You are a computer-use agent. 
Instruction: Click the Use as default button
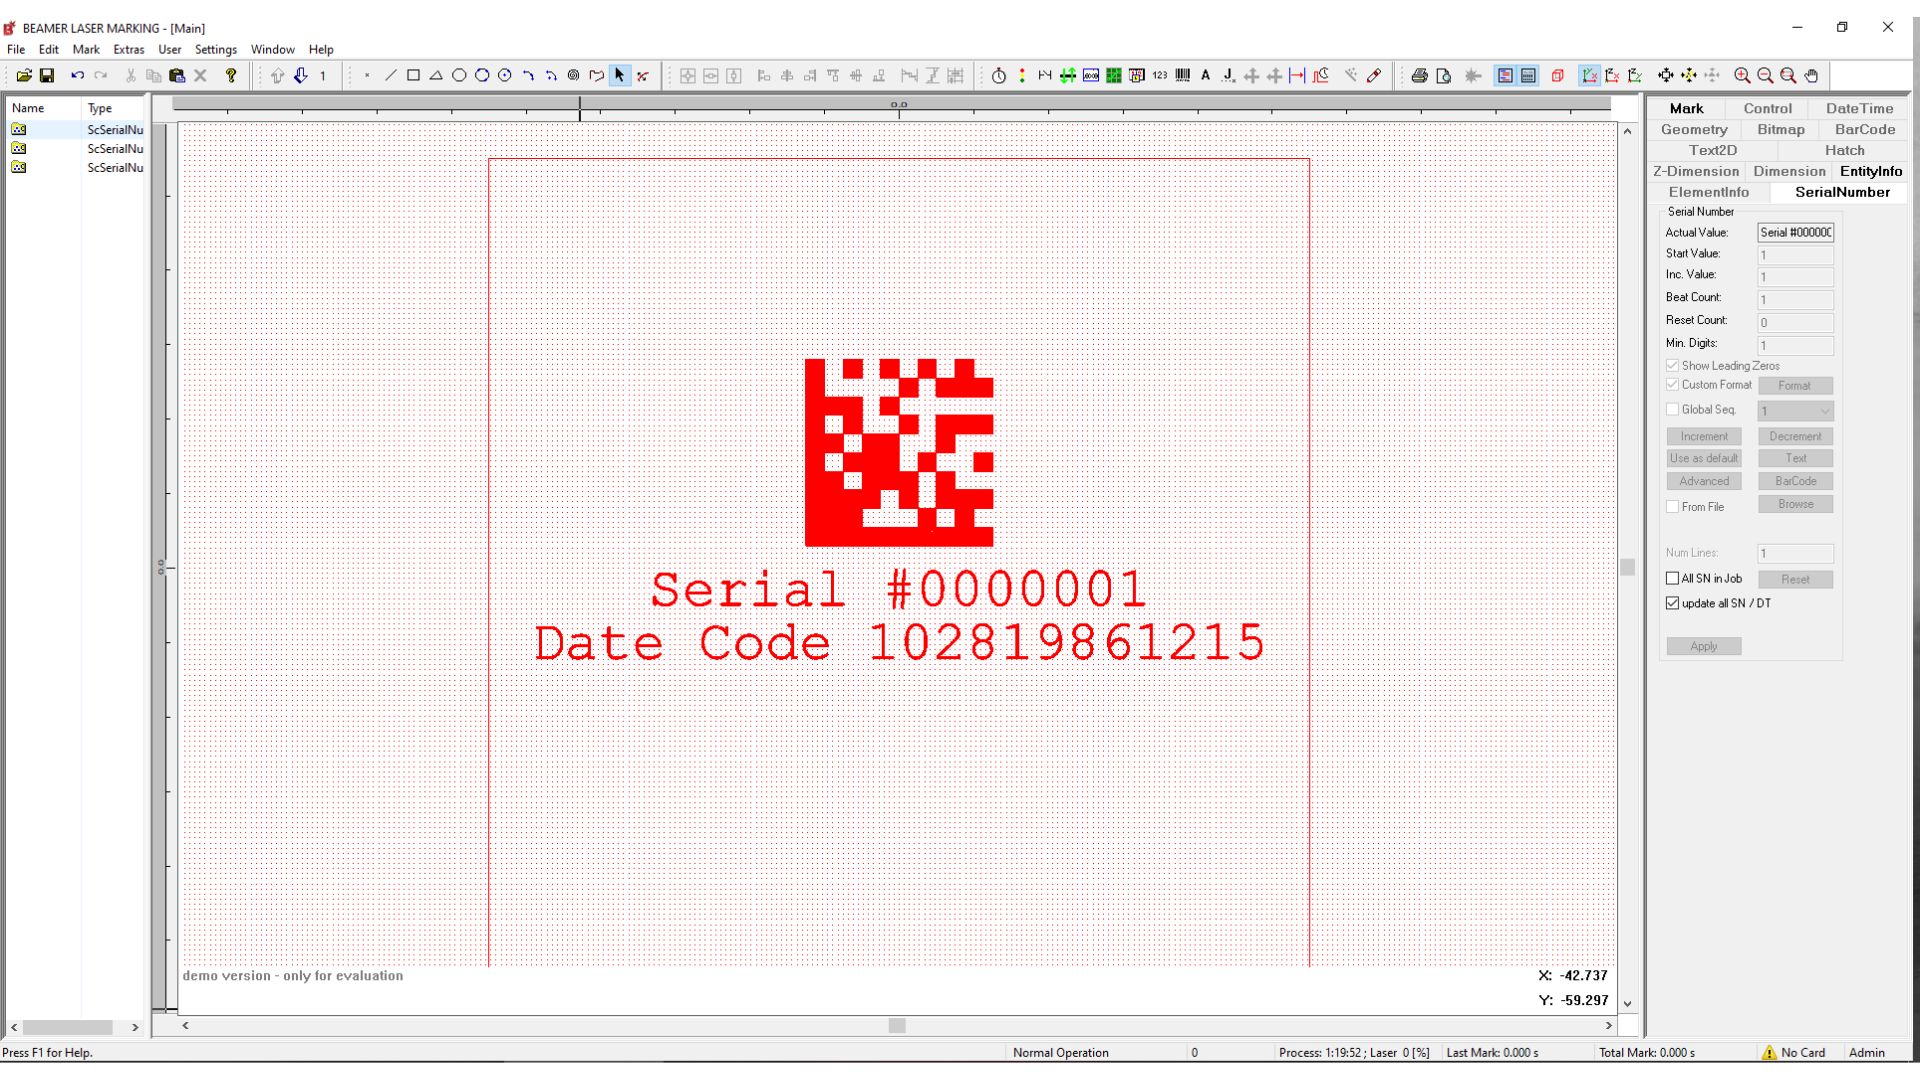[1704, 458]
